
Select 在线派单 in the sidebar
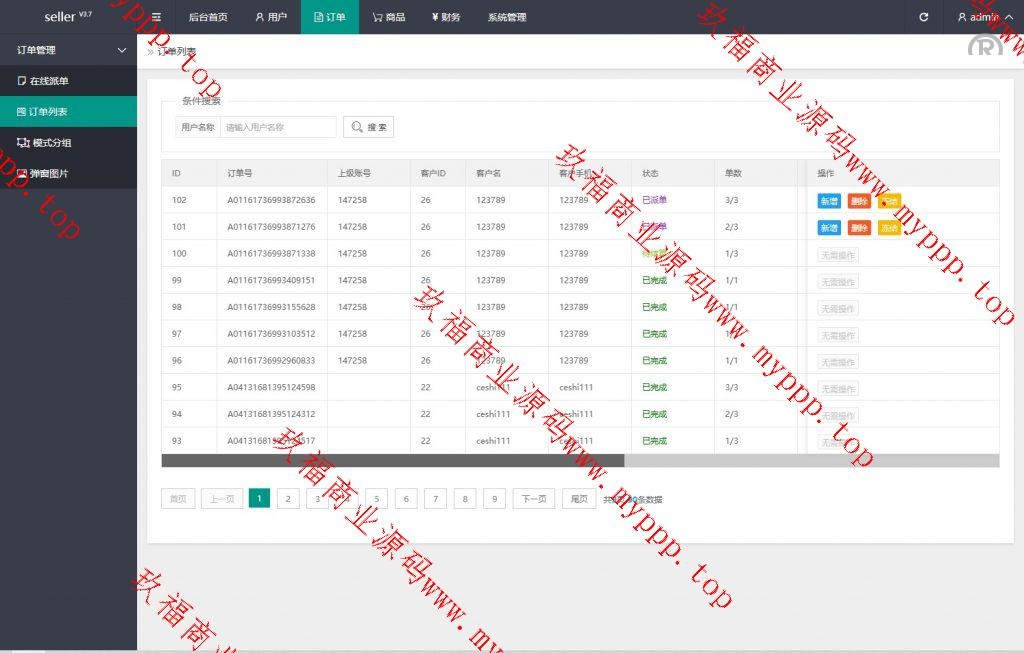click(48, 81)
